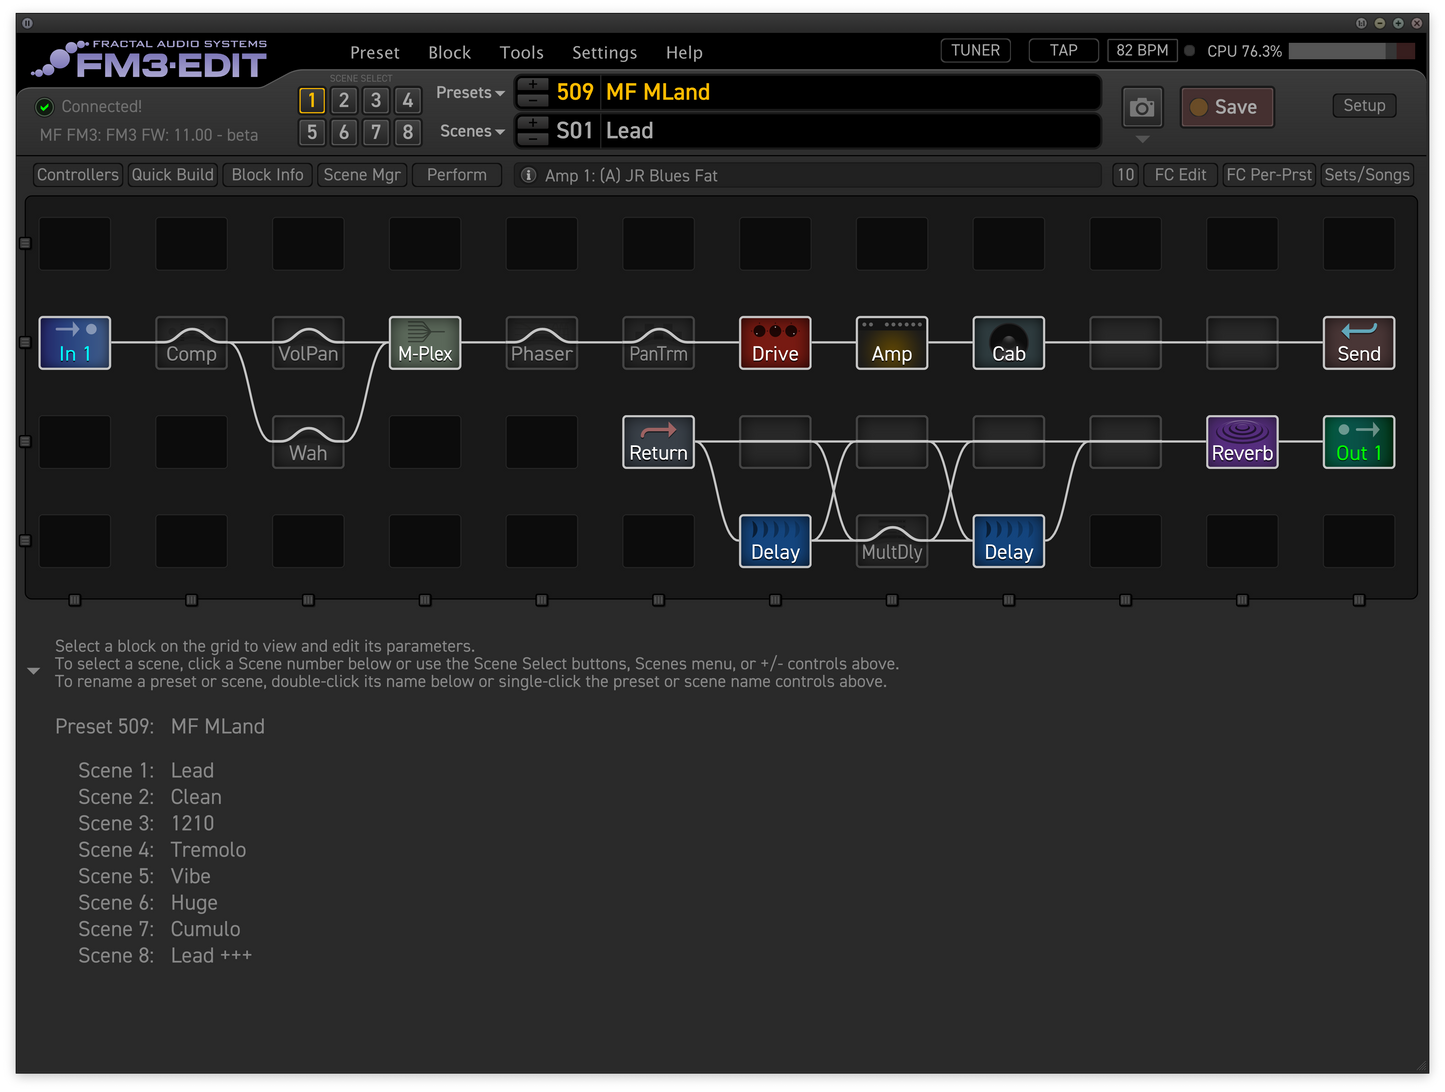Viewport: 1445px width, 1092px height.
Task: Click the camera snapshot icon
Action: point(1142,107)
